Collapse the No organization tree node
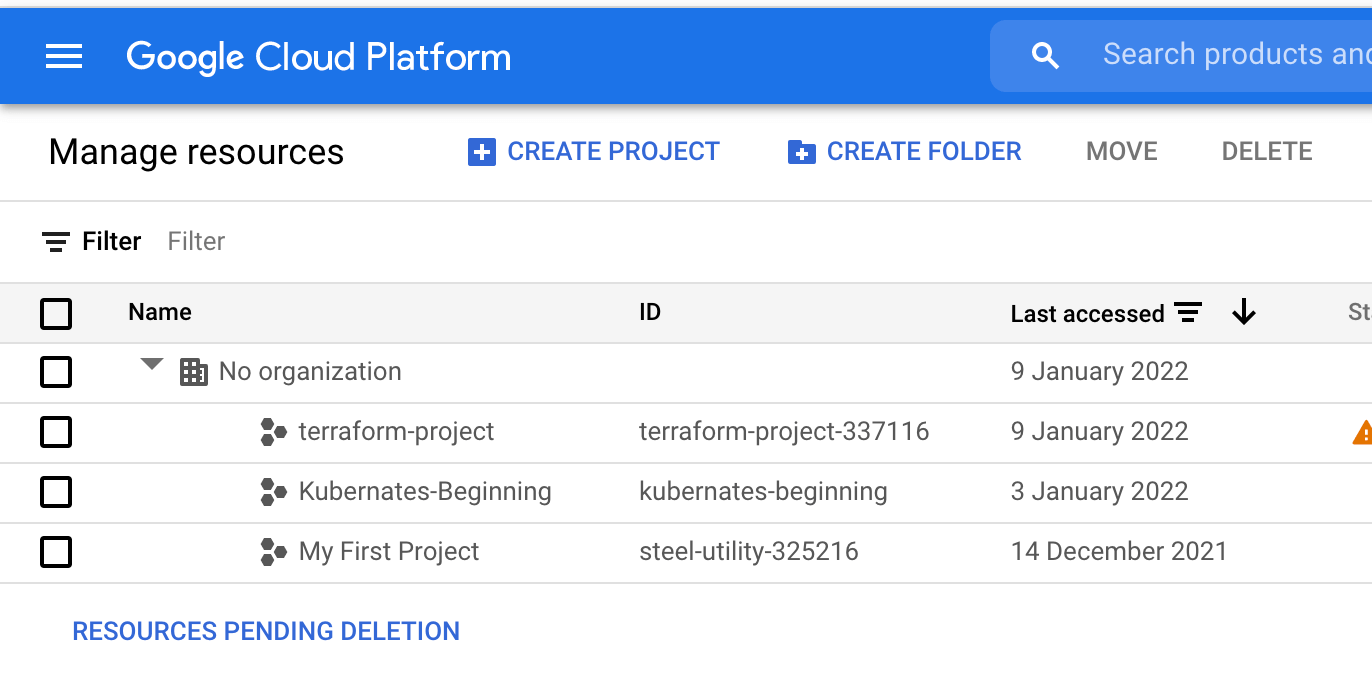 click(152, 365)
